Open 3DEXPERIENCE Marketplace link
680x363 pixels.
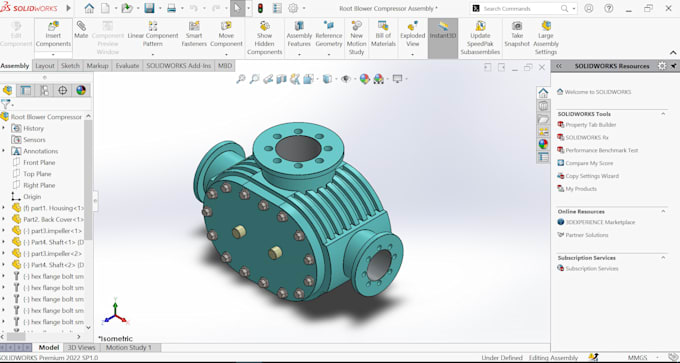point(600,222)
